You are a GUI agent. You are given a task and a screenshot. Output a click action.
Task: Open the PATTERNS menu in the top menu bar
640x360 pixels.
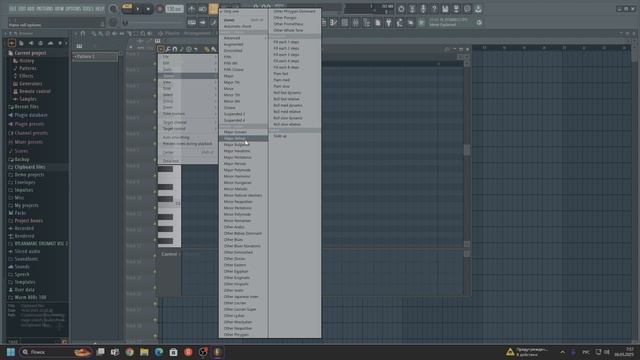[x=44, y=9]
